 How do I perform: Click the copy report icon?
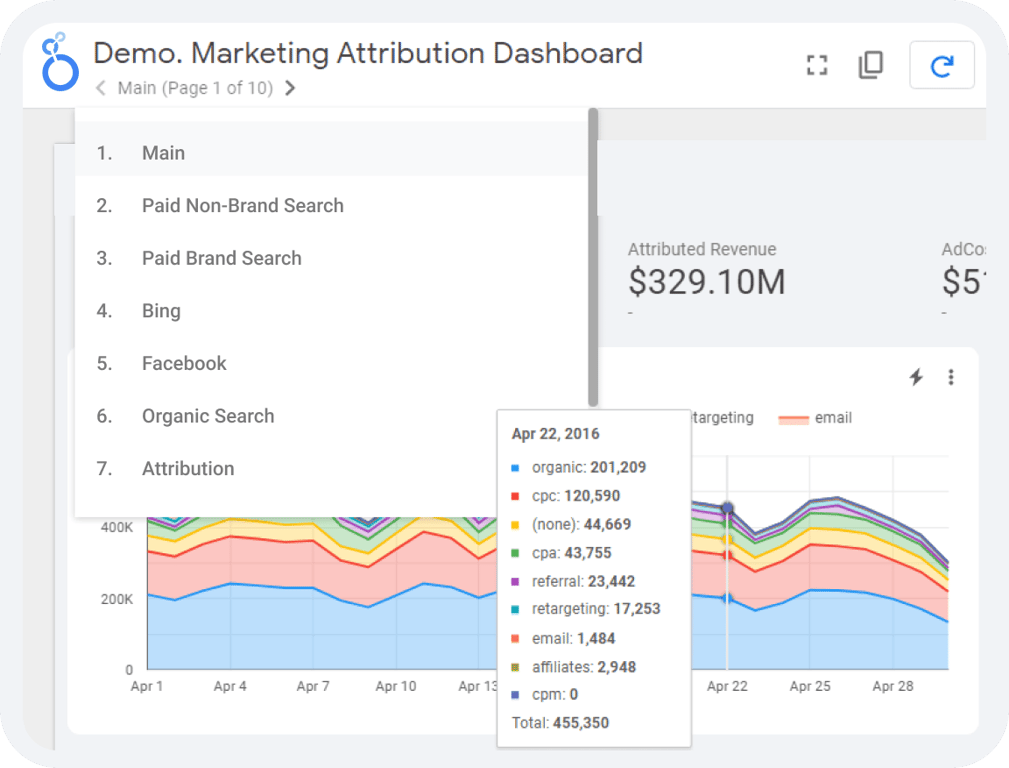pos(871,65)
